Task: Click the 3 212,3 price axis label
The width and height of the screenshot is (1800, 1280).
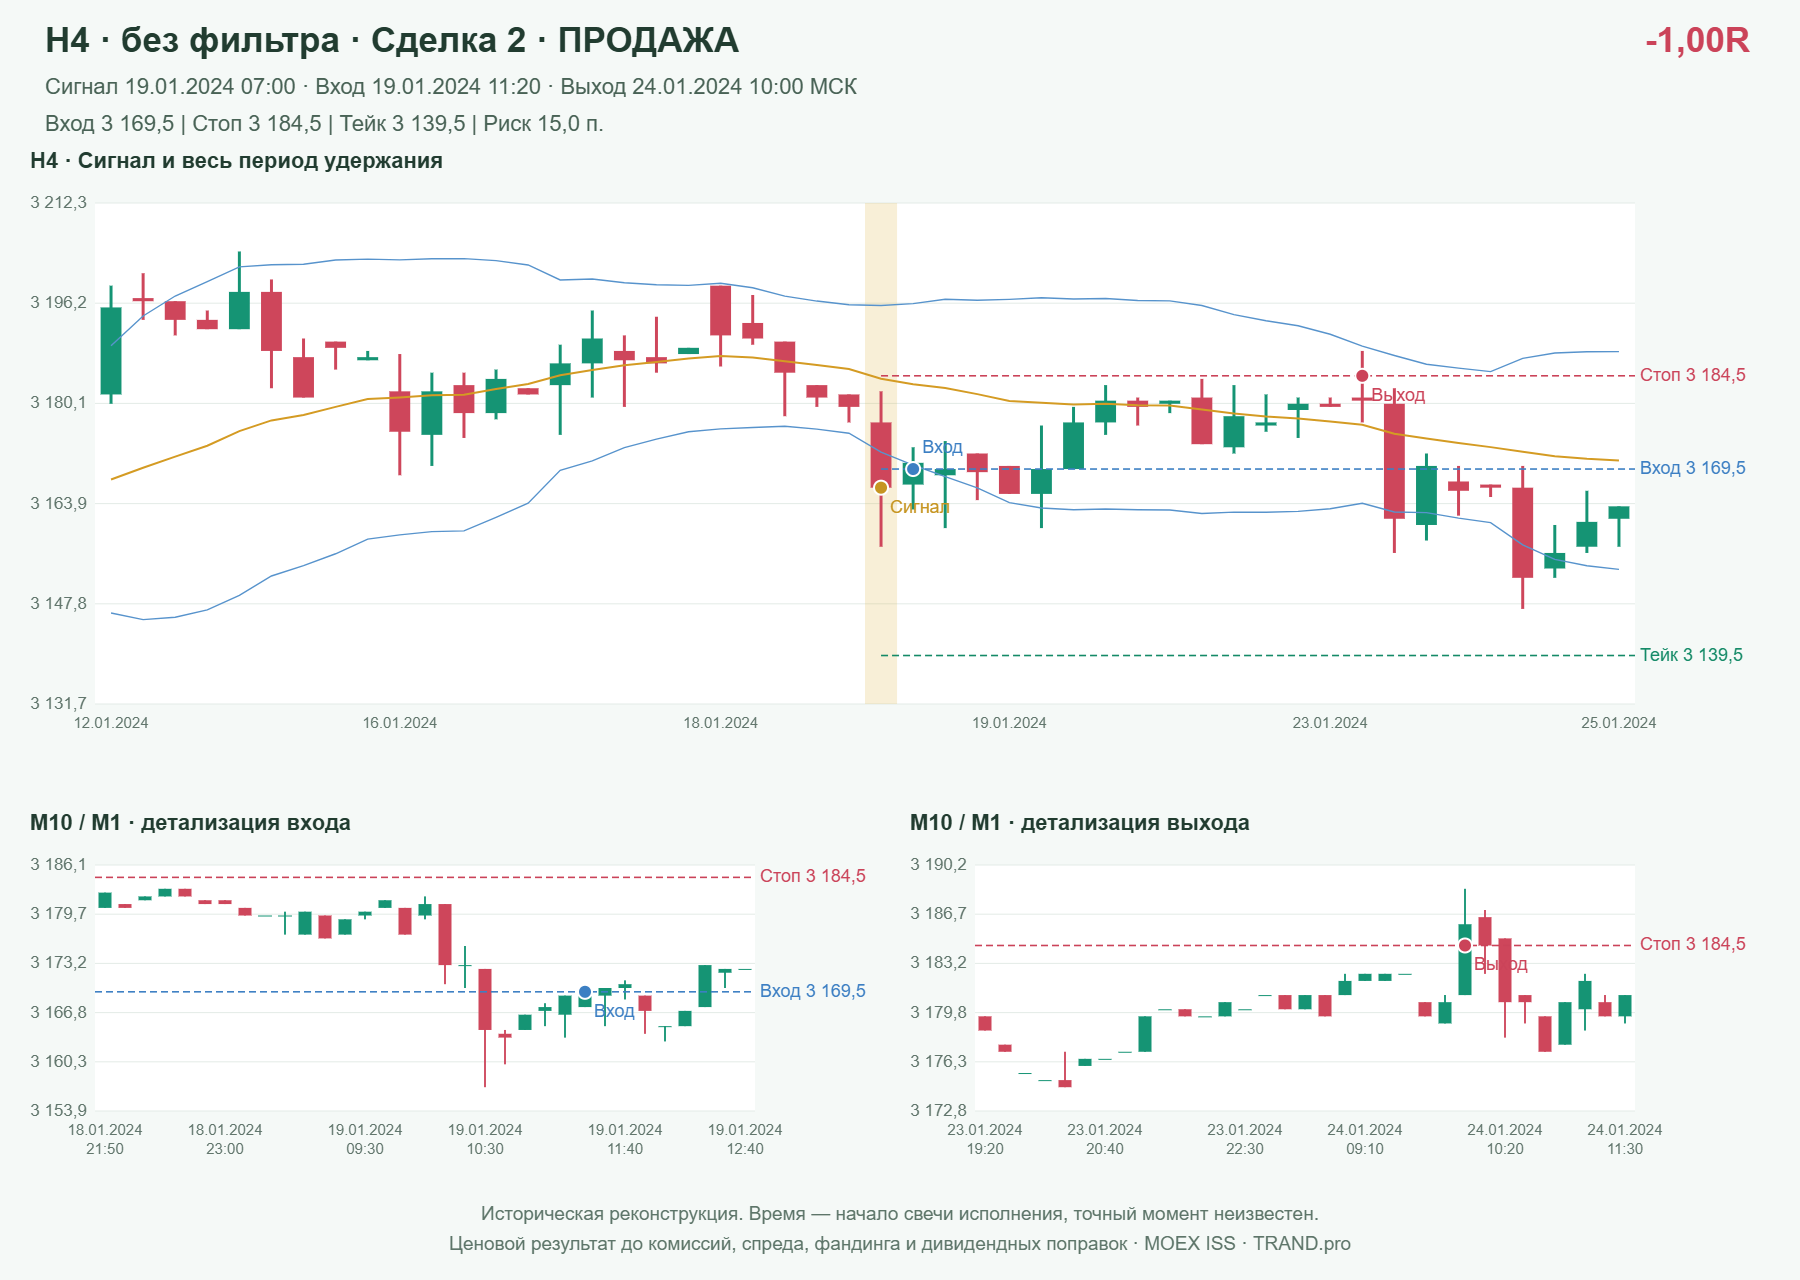Action: [59, 203]
